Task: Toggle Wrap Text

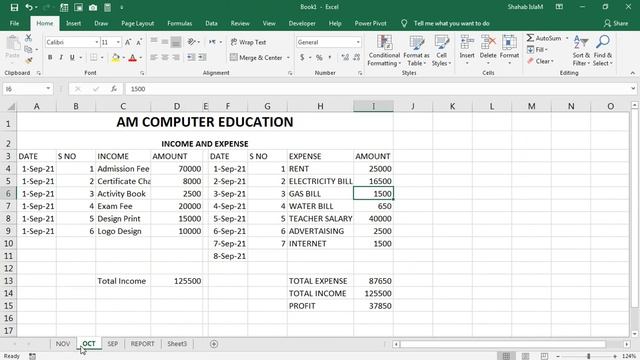Action: coord(248,42)
